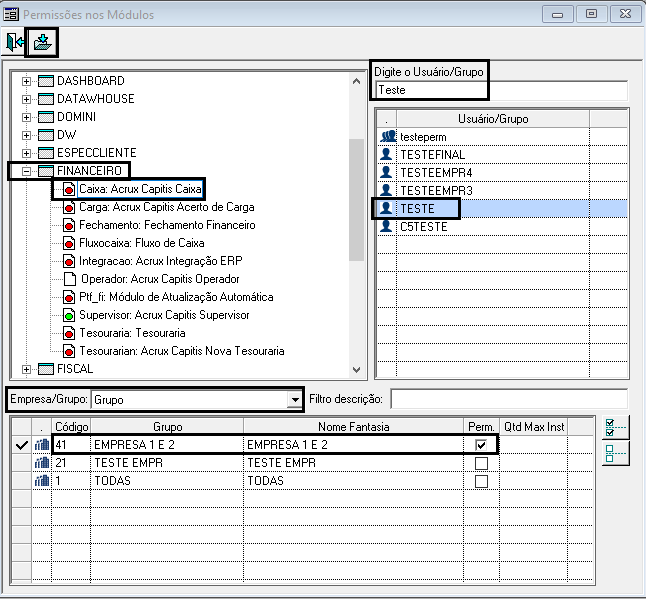Select user TESTE in the list
The image size is (646, 599).
(x=503, y=208)
